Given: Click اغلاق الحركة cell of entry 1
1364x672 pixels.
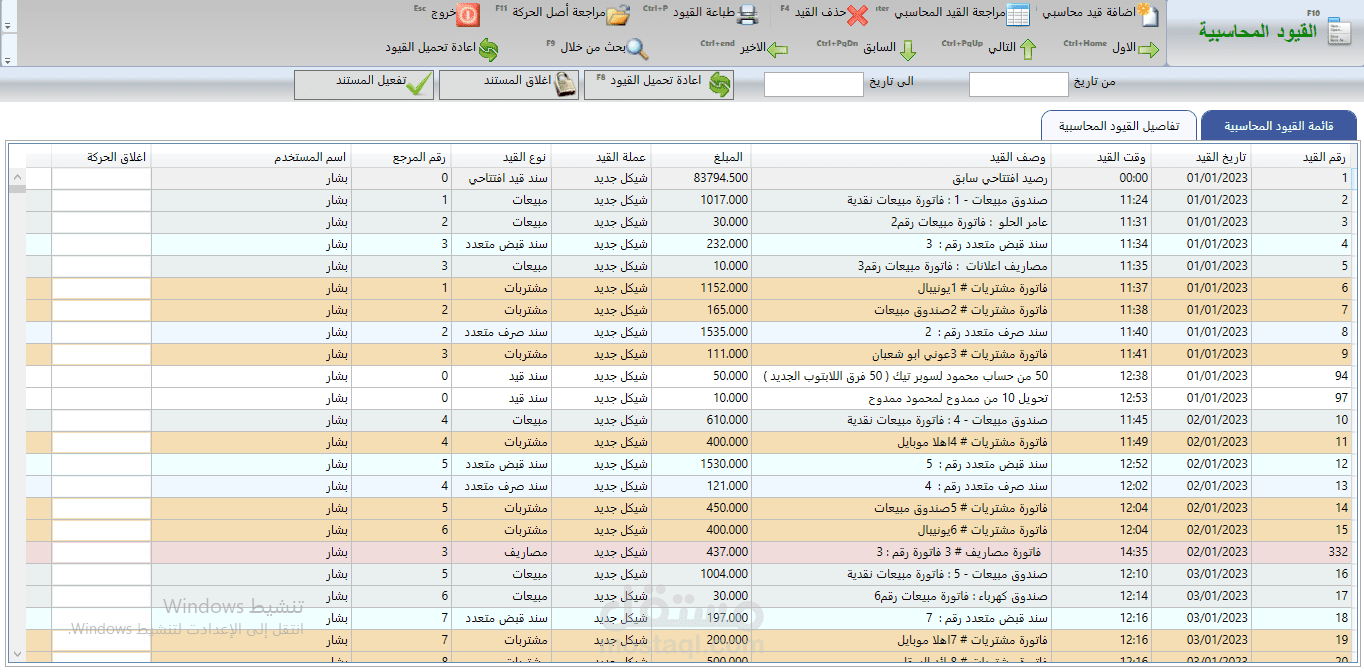Looking at the screenshot, I should pyautogui.click(x=101, y=178).
